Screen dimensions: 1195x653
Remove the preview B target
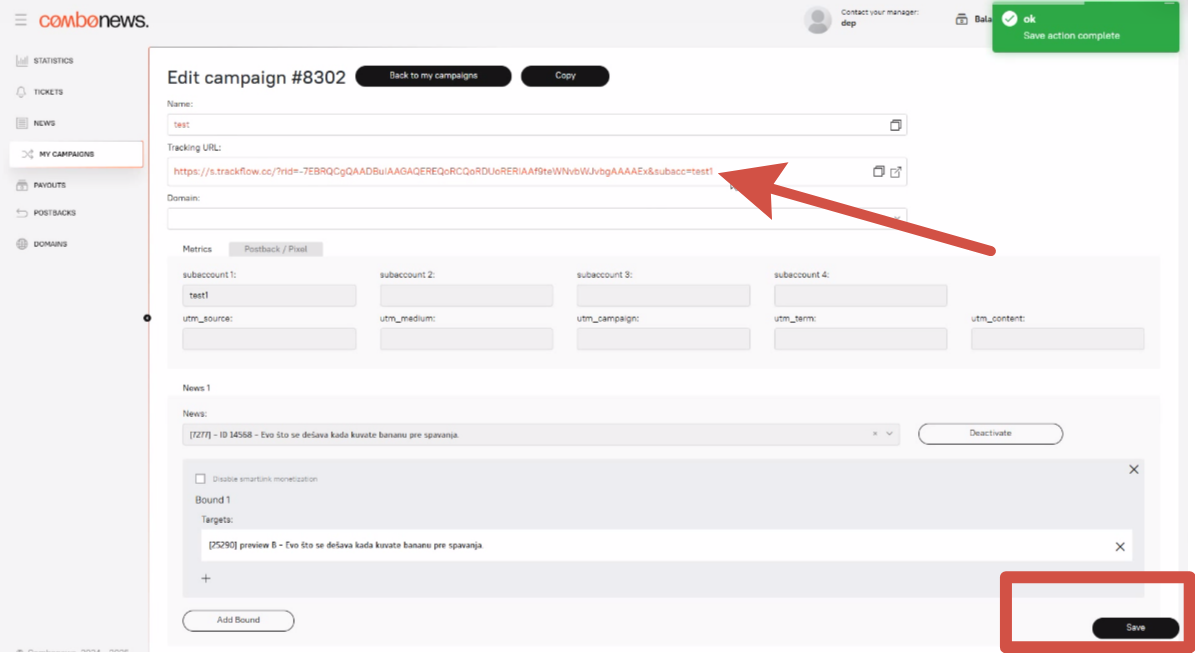(1120, 546)
